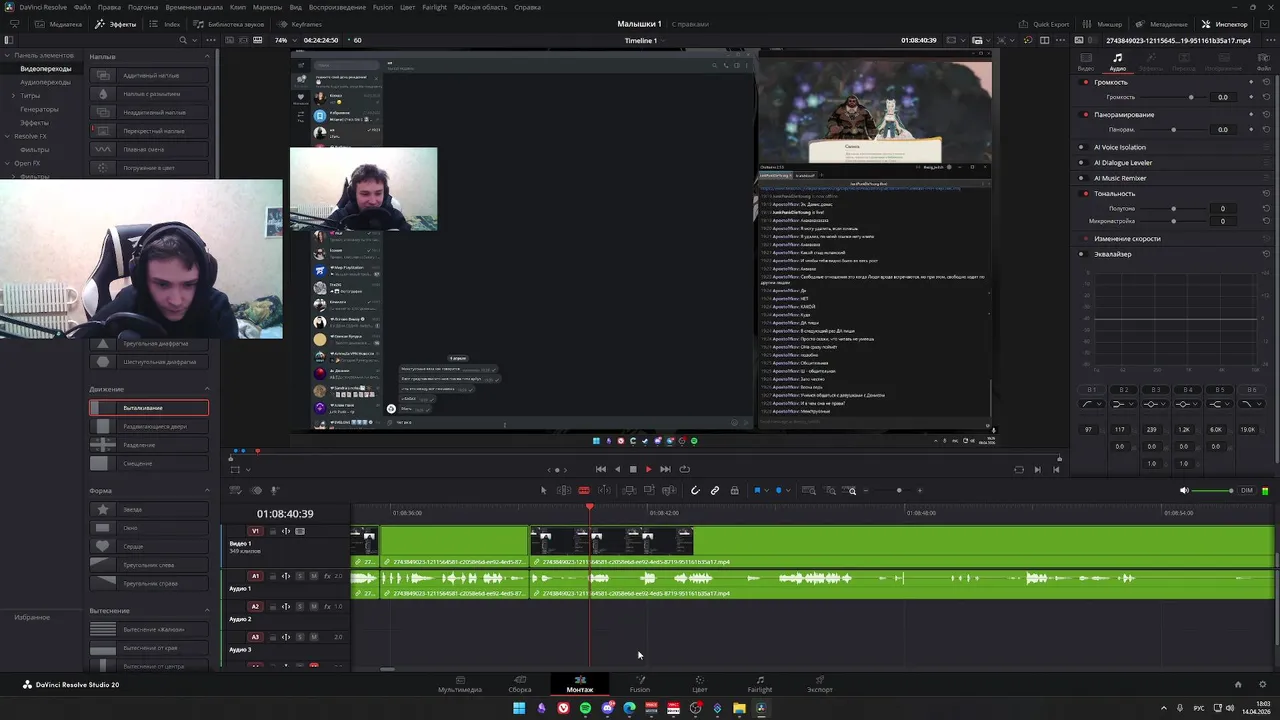Adjust the Полутона pitch slider

[1175, 208]
